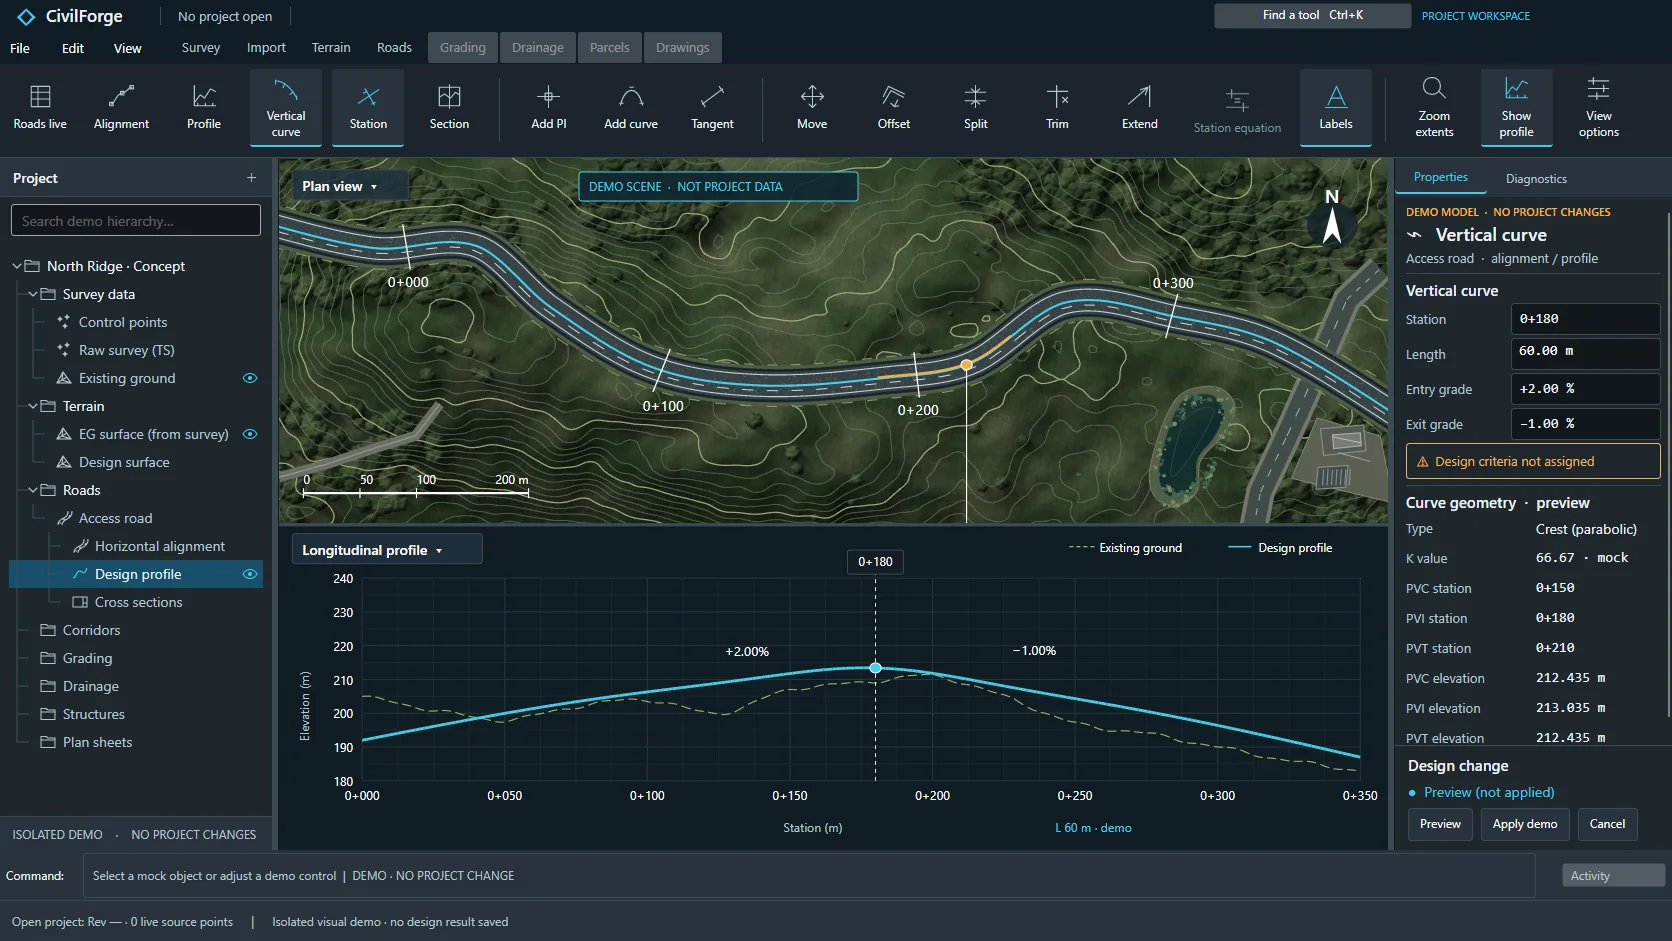Collapse the Roads folder
Viewport: 1672px width, 941px height.
33,490
